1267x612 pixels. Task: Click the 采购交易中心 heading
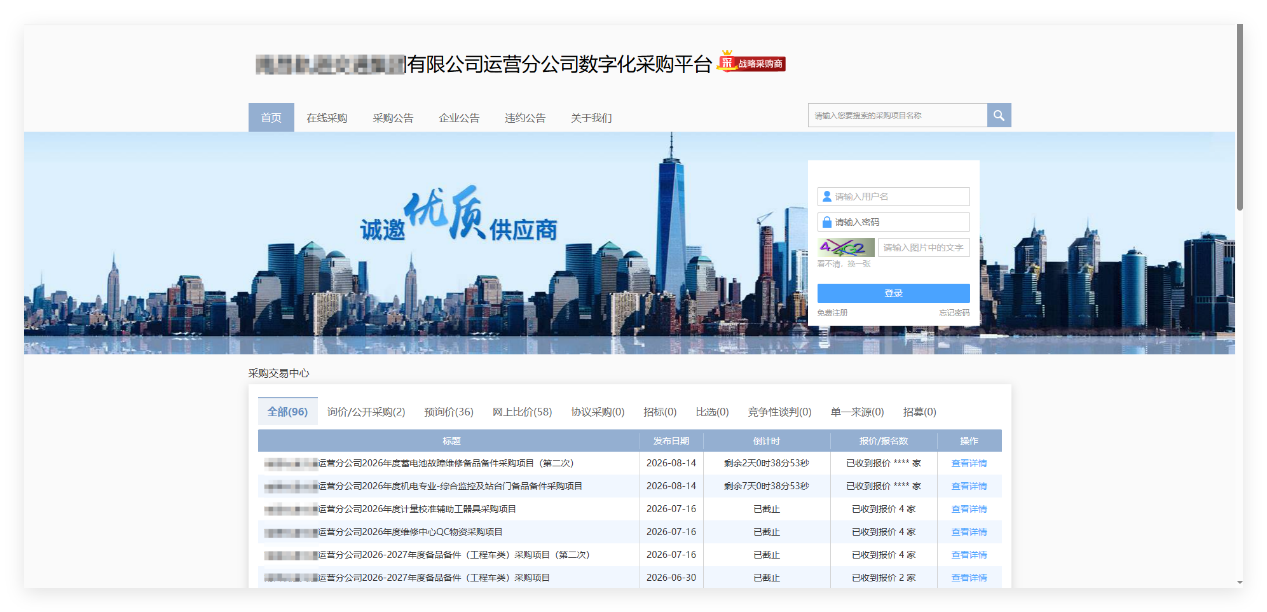click(279, 373)
